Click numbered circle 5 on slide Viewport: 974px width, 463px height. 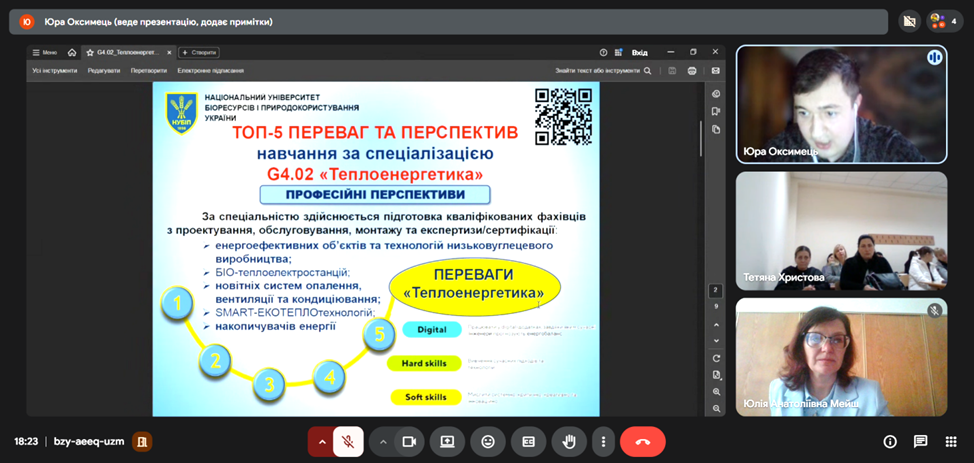click(x=380, y=334)
